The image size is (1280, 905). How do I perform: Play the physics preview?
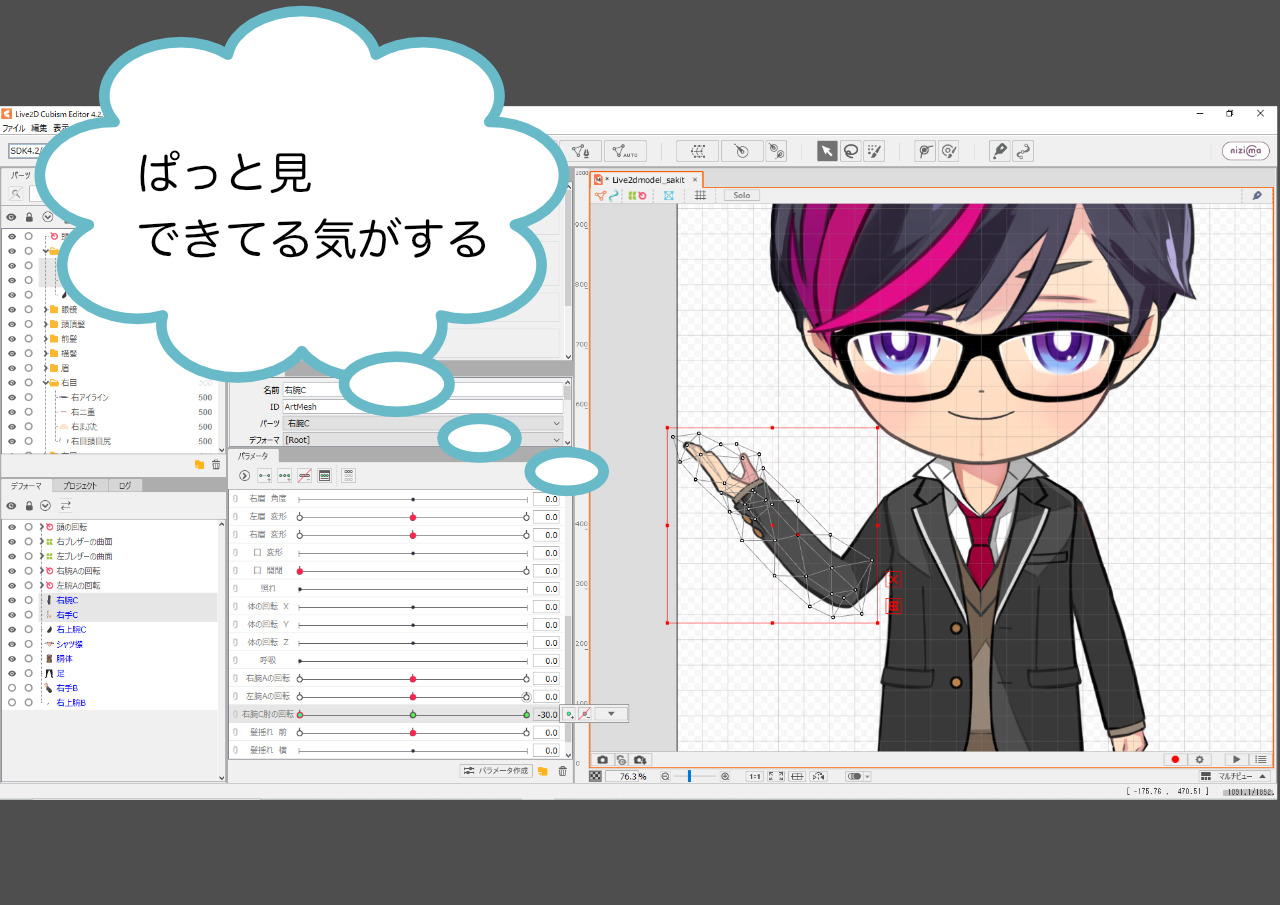pos(1237,760)
